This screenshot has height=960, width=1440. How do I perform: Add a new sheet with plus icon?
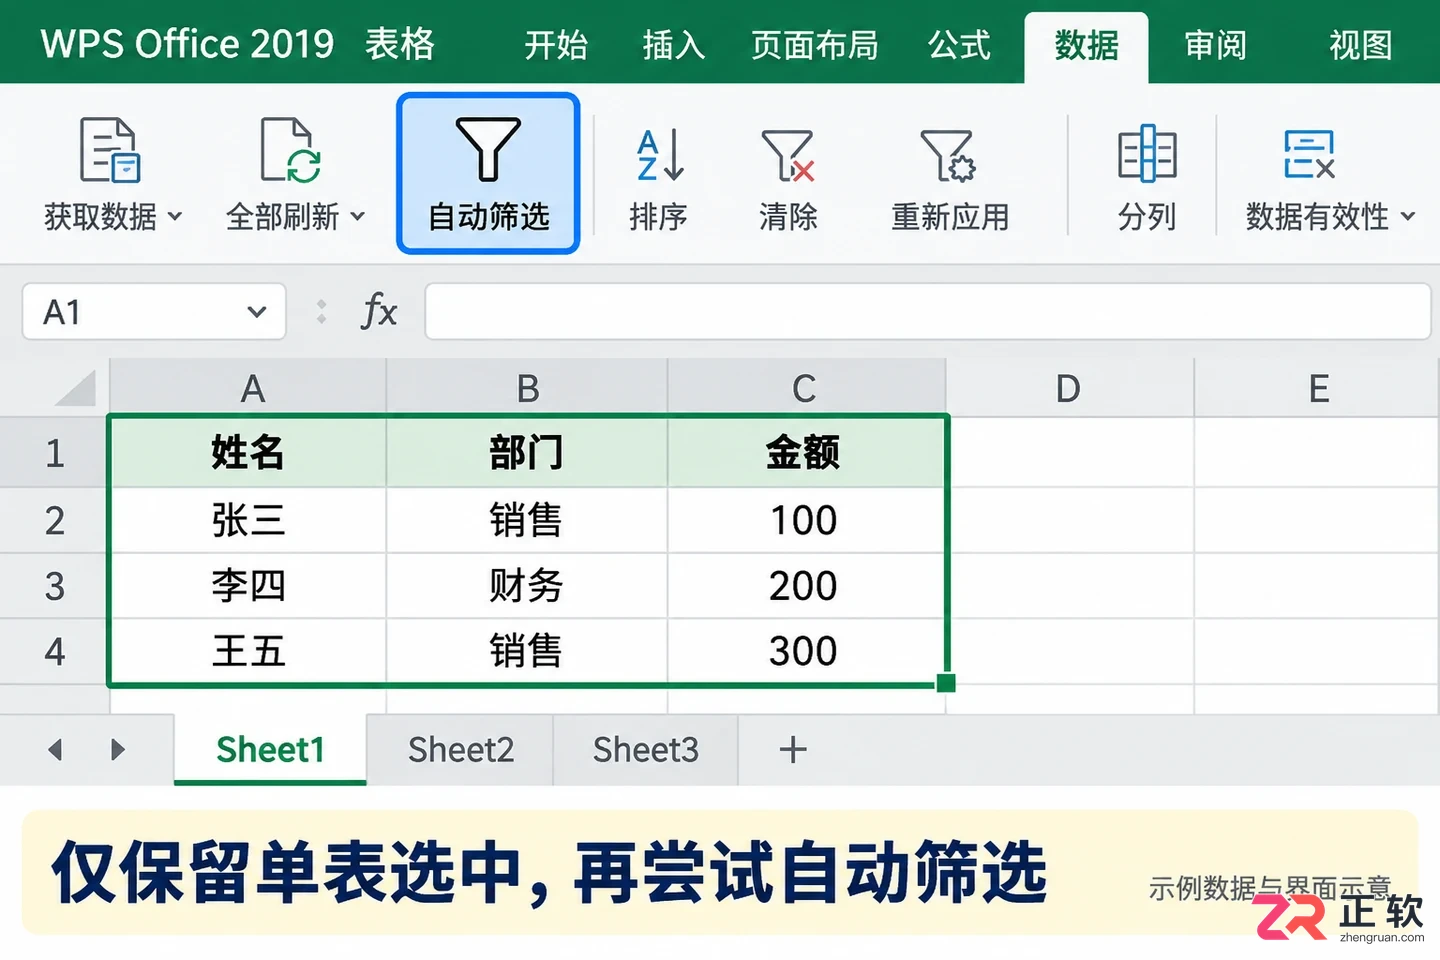[x=793, y=749]
